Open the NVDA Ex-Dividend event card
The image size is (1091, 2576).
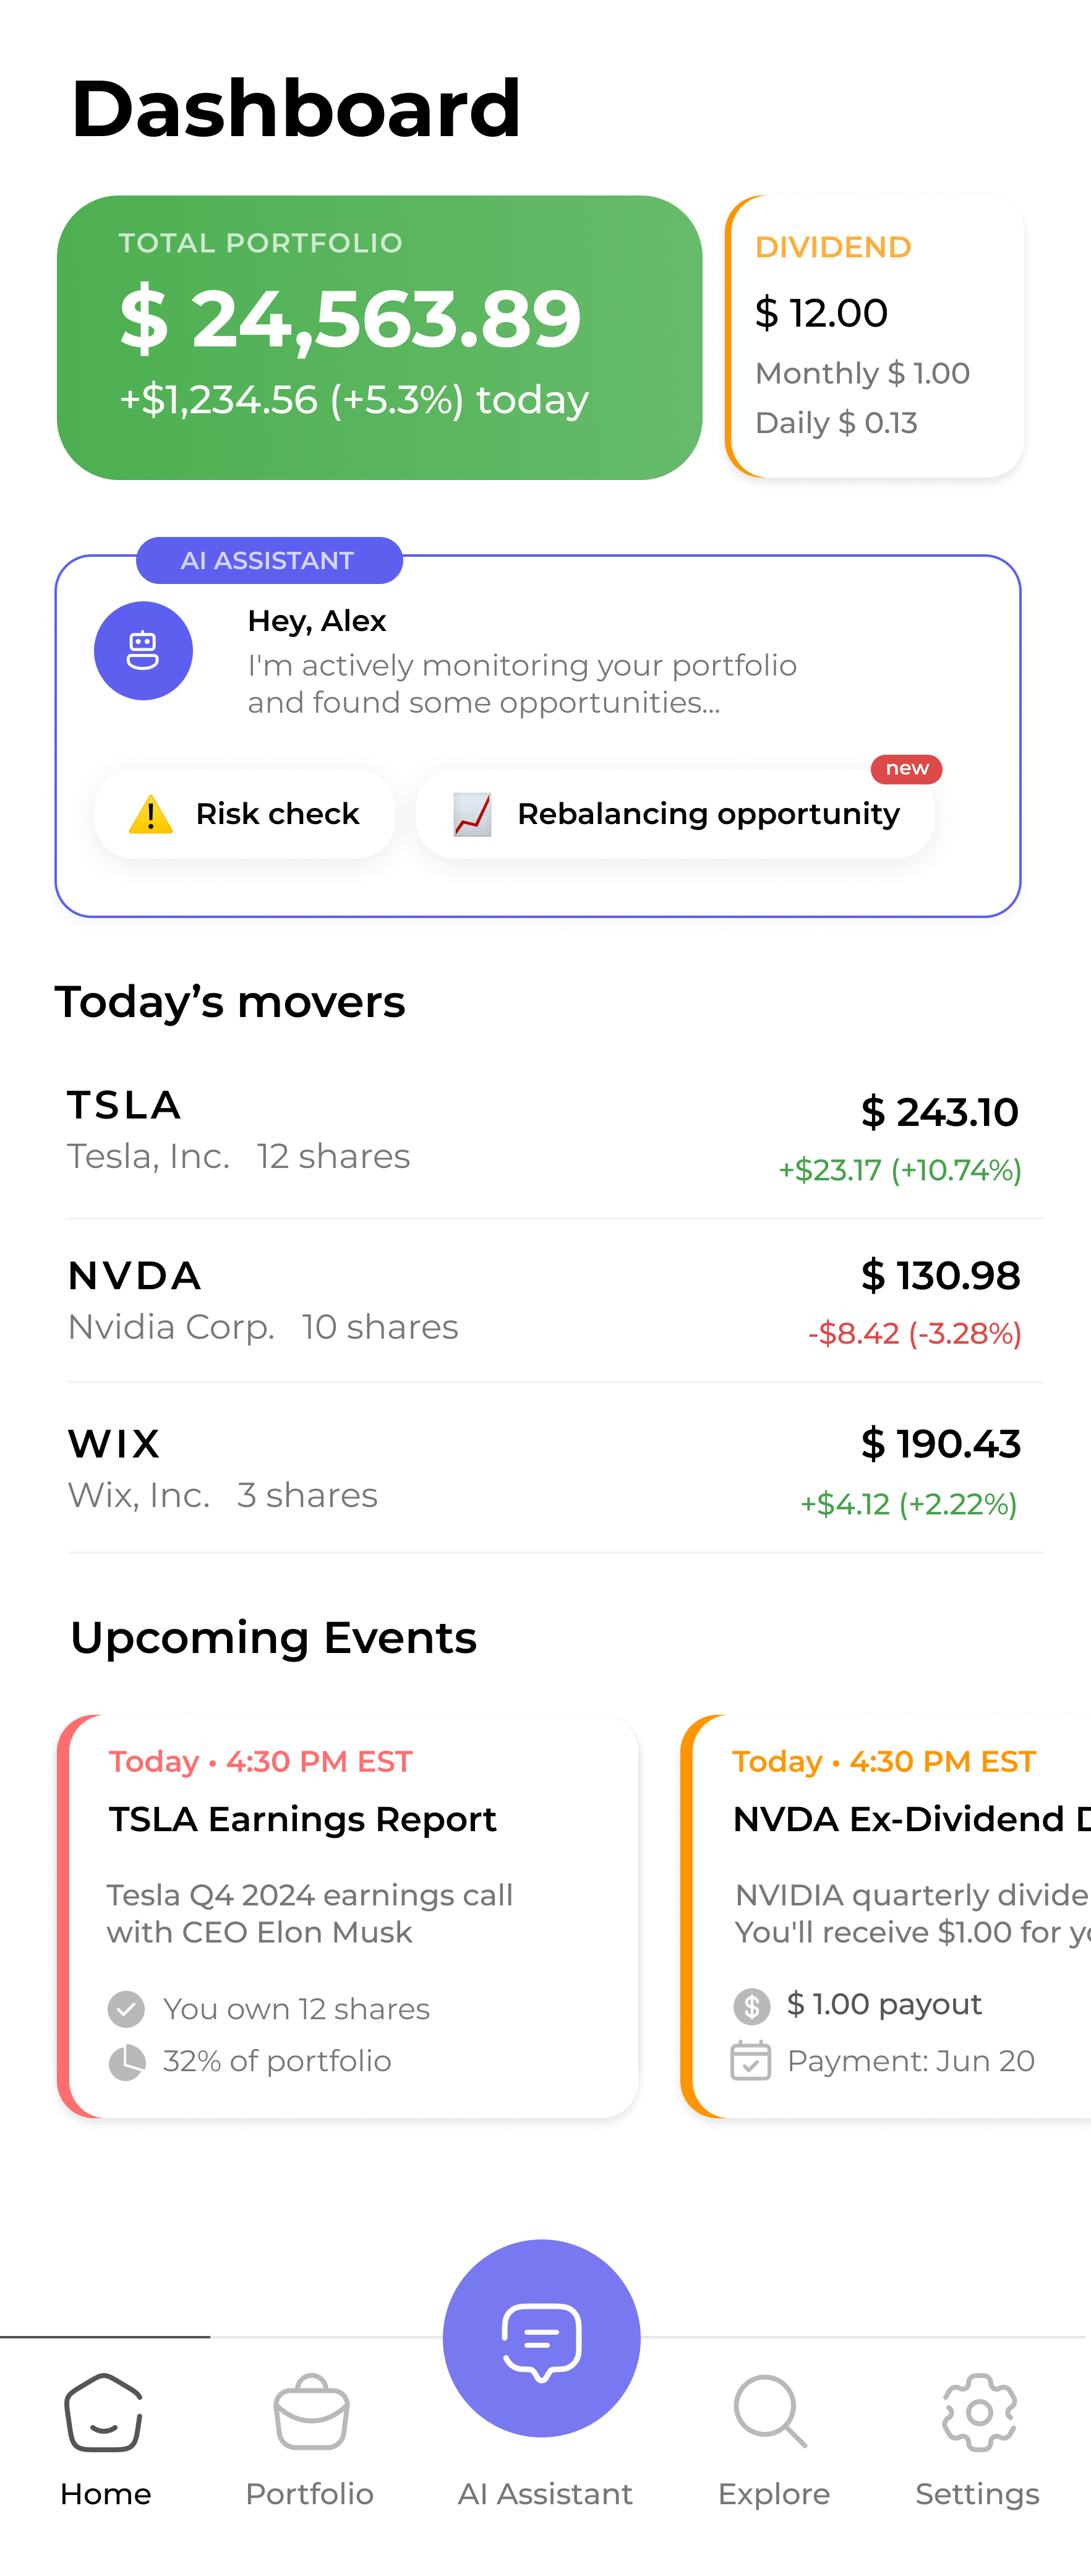click(888, 1915)
